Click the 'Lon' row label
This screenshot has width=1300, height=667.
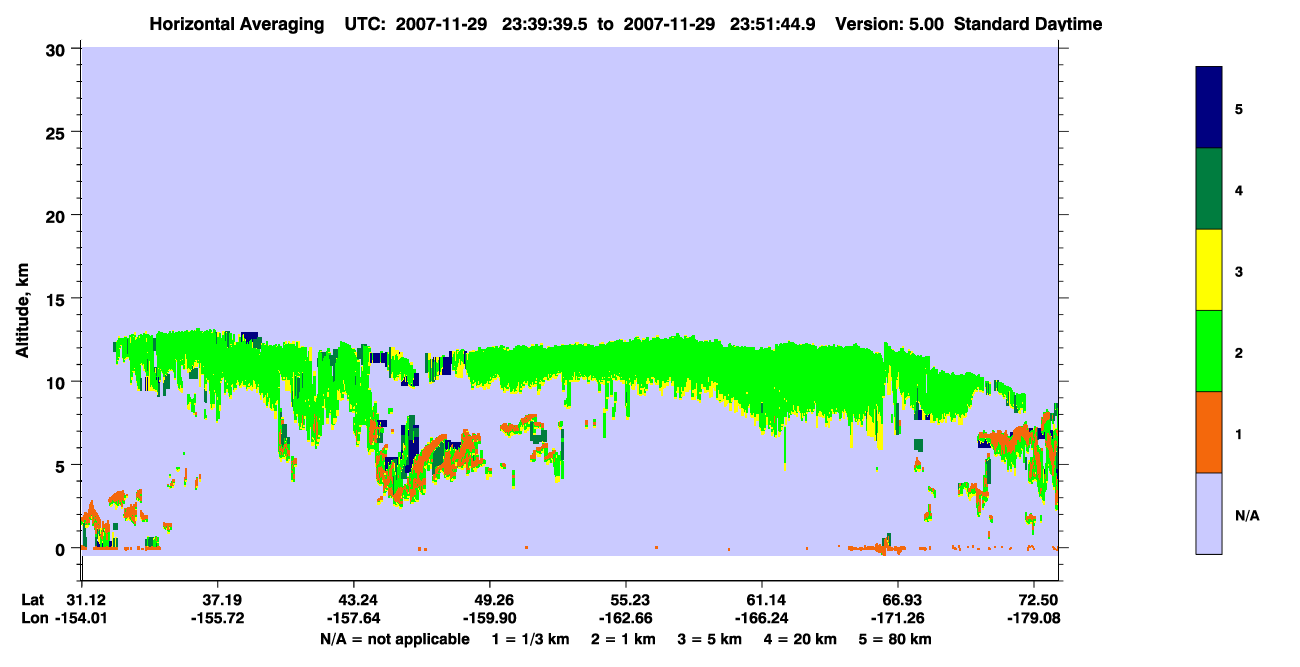[x=33, y=618]
